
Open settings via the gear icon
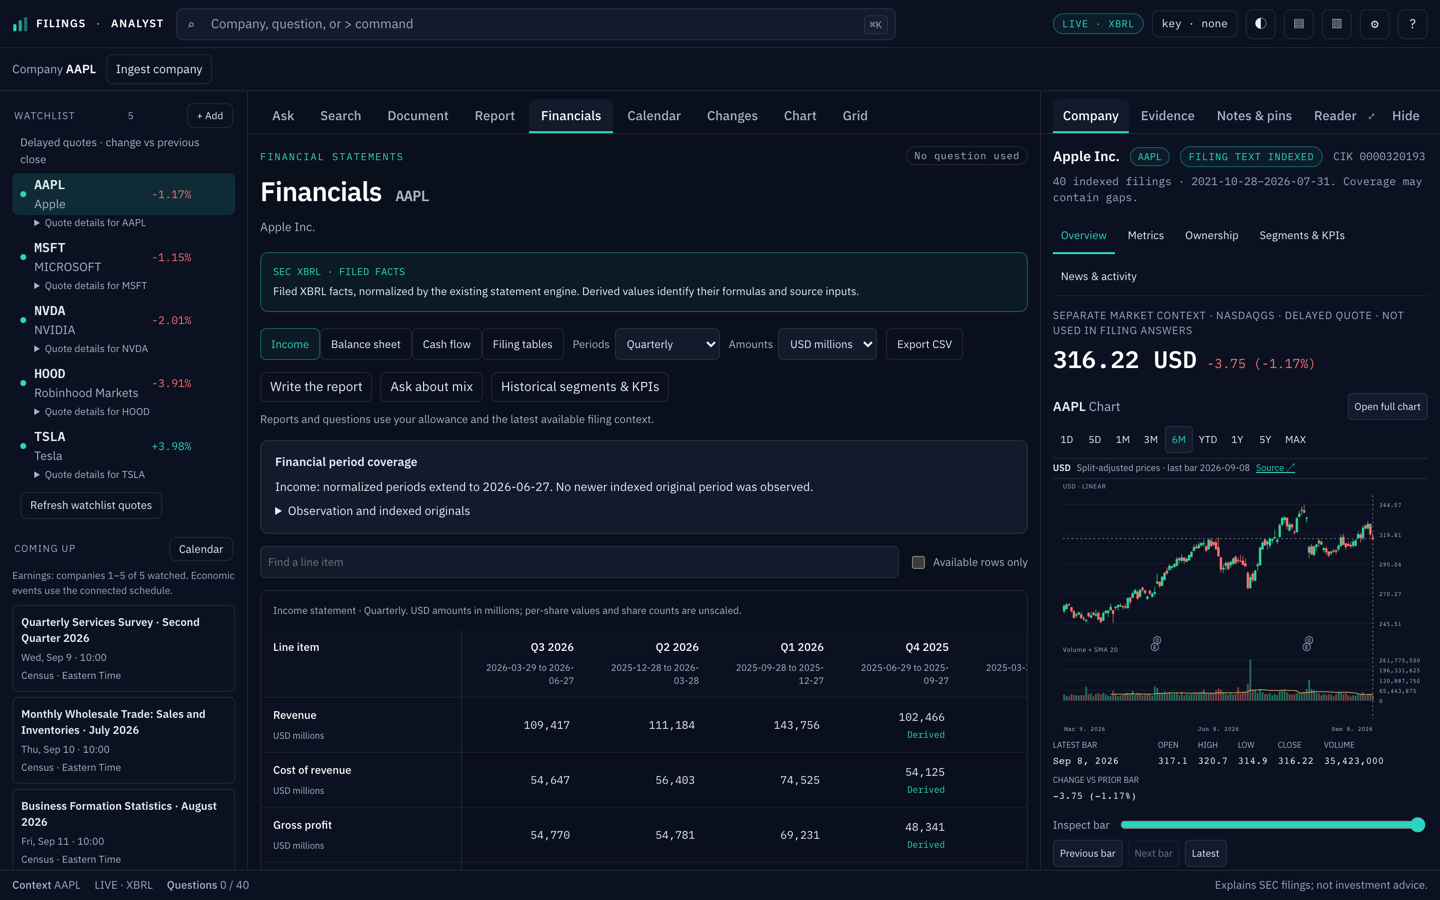click(1375, 24)
